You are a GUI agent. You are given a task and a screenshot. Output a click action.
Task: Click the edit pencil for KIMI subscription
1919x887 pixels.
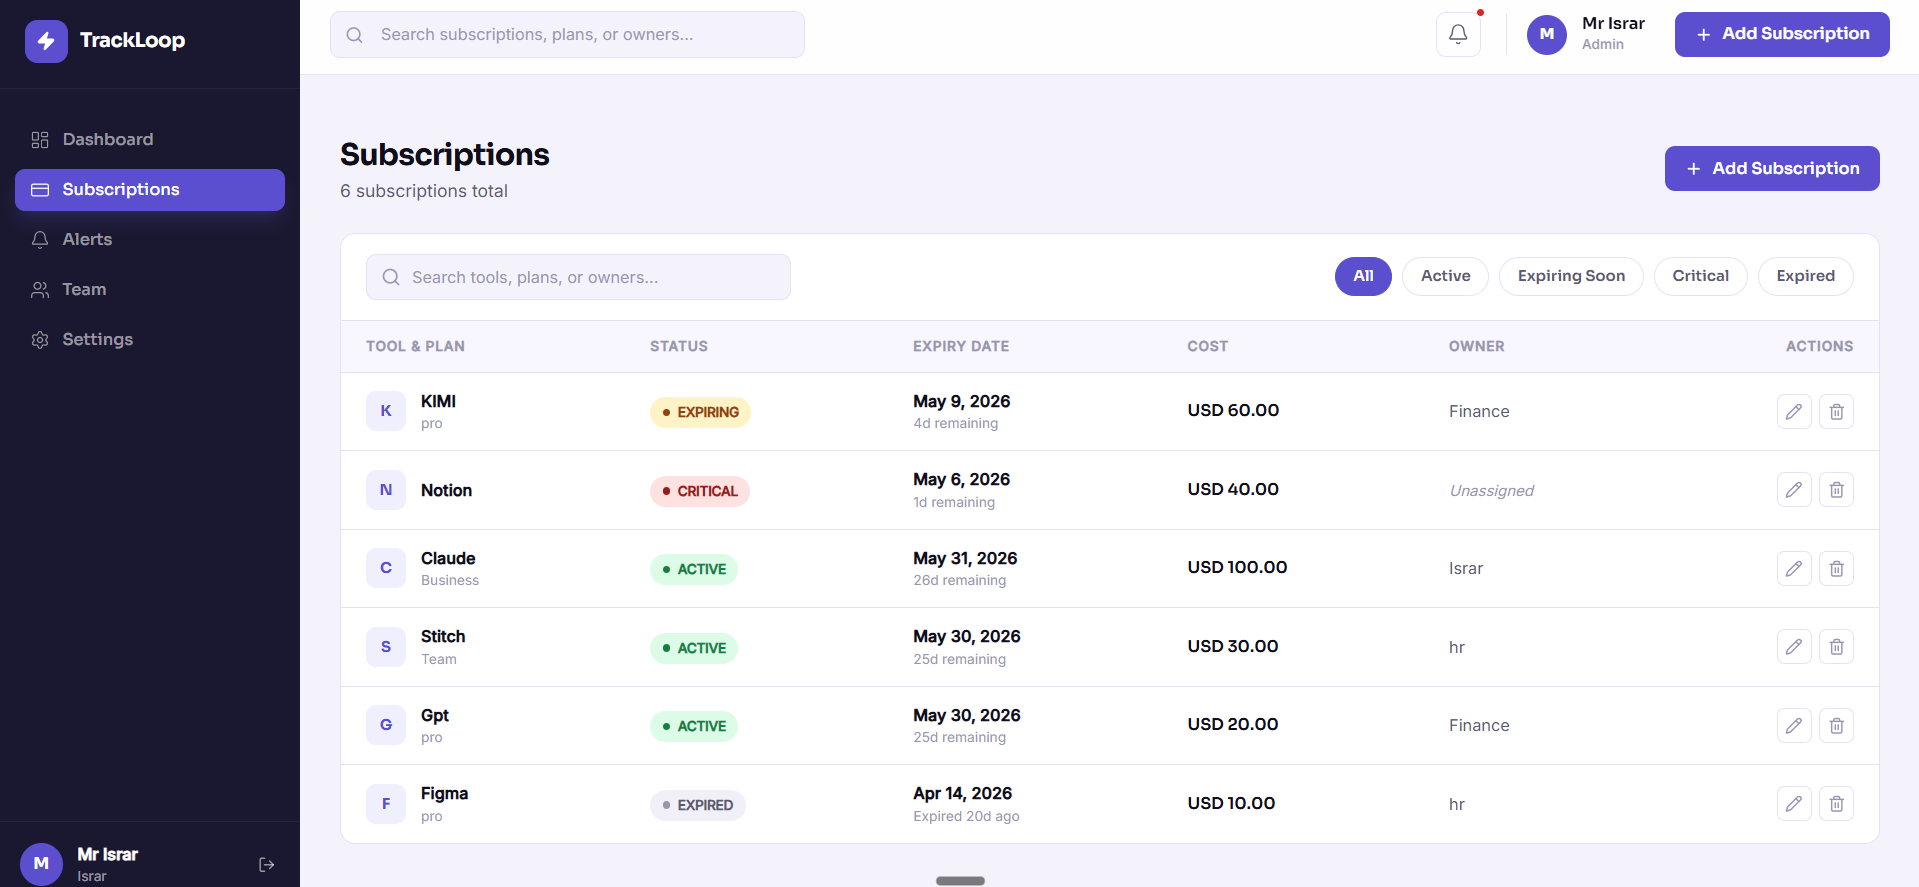tap(1794, 411)
